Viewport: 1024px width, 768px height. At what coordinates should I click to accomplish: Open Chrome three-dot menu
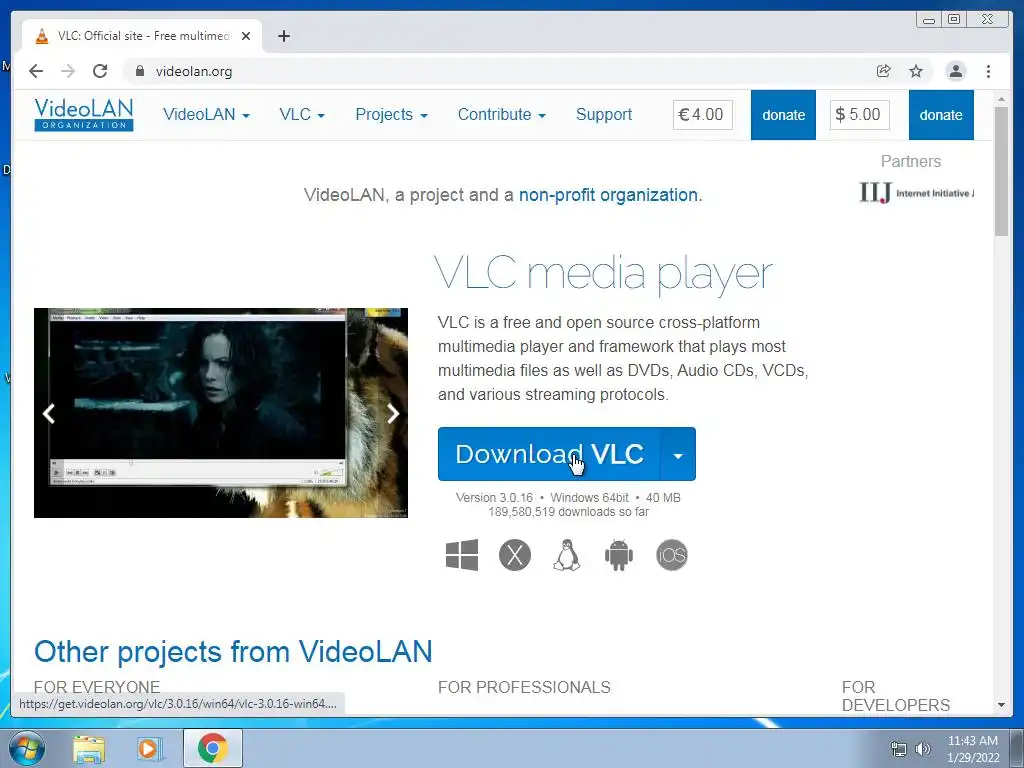(x=988, y=71)
